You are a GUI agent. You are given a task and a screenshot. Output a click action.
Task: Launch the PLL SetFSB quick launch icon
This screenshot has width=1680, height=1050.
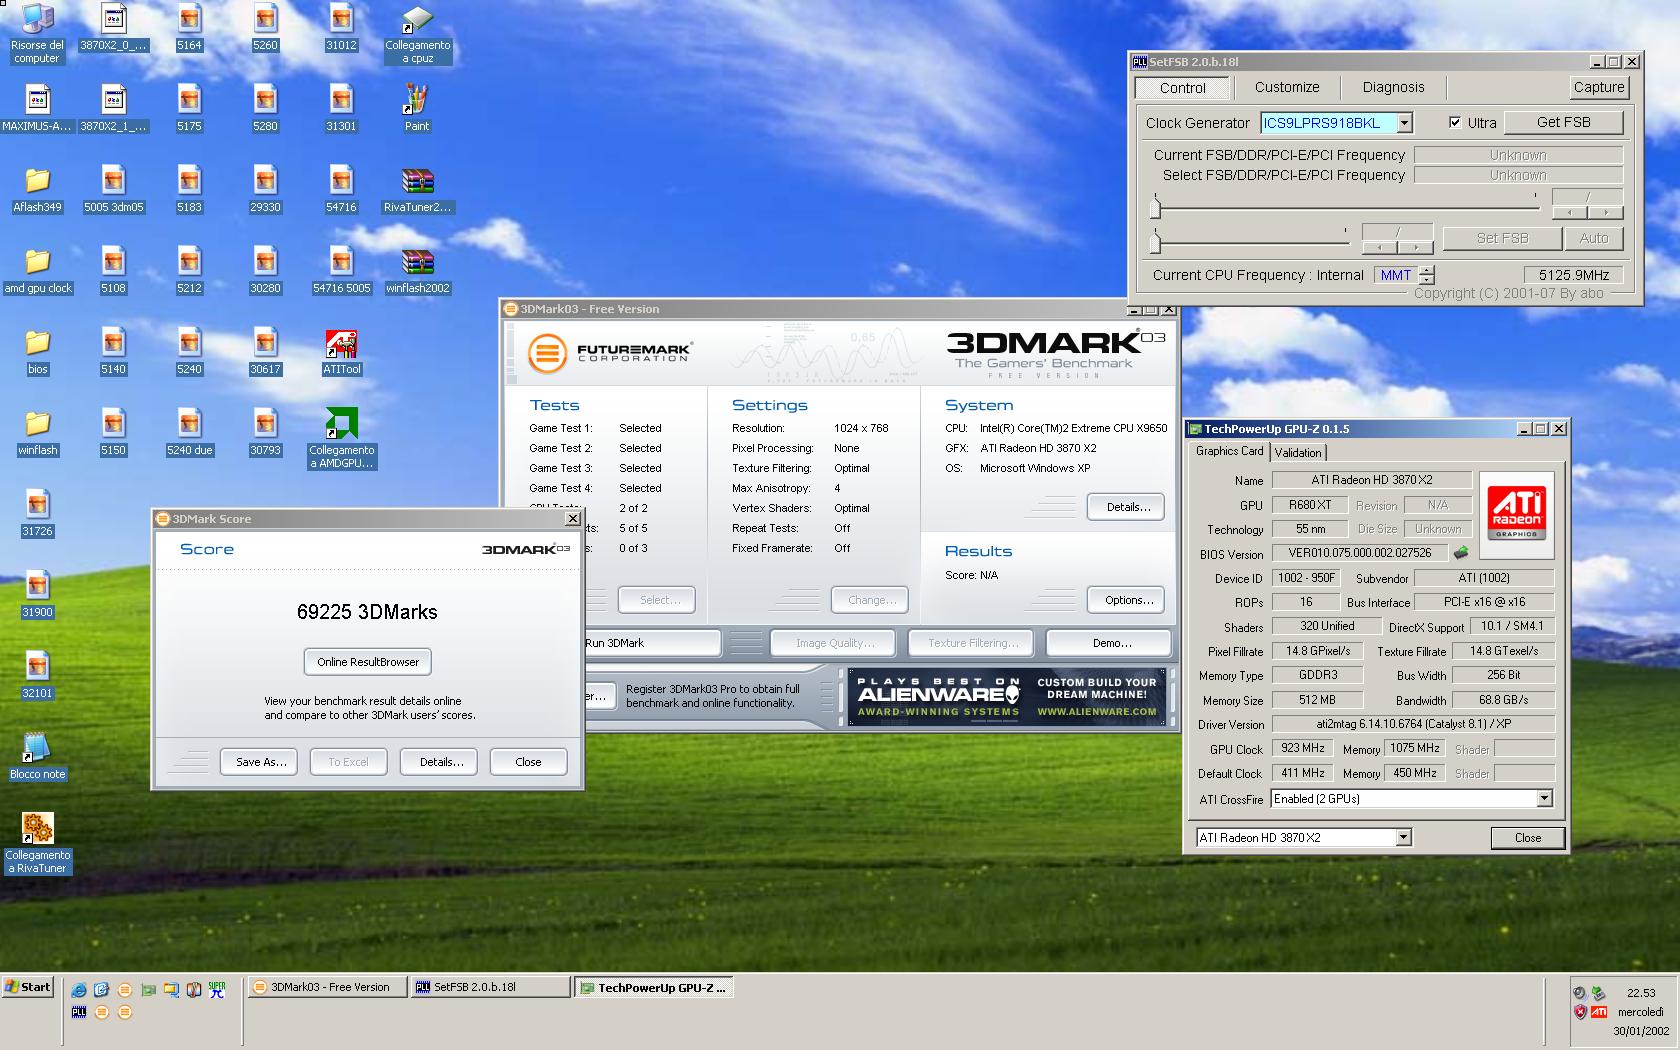pyautogui.click(x=79, y=1012)
